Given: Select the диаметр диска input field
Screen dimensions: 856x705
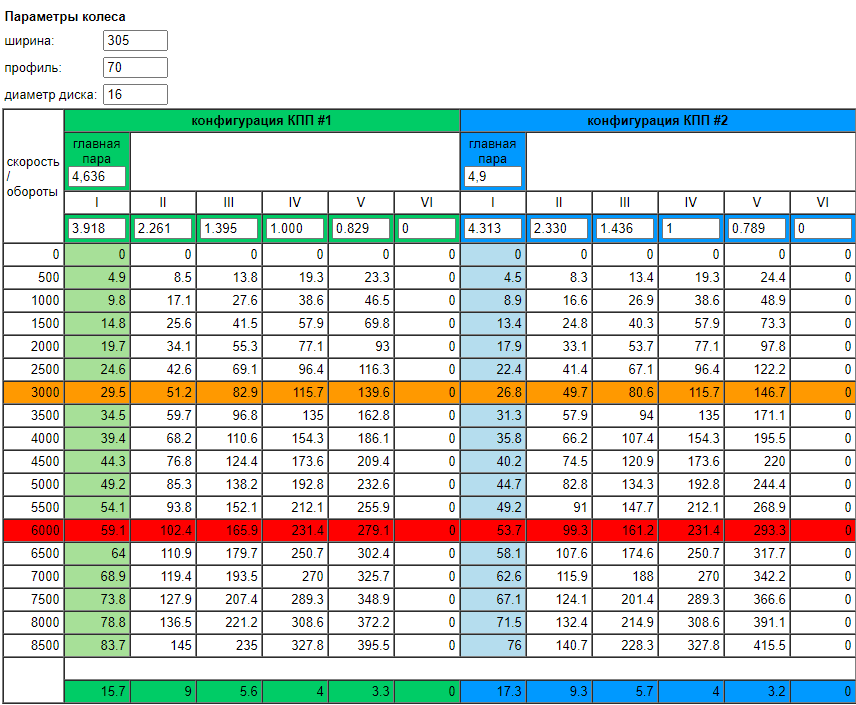Looking at the screenshot, I should [135, 95].
